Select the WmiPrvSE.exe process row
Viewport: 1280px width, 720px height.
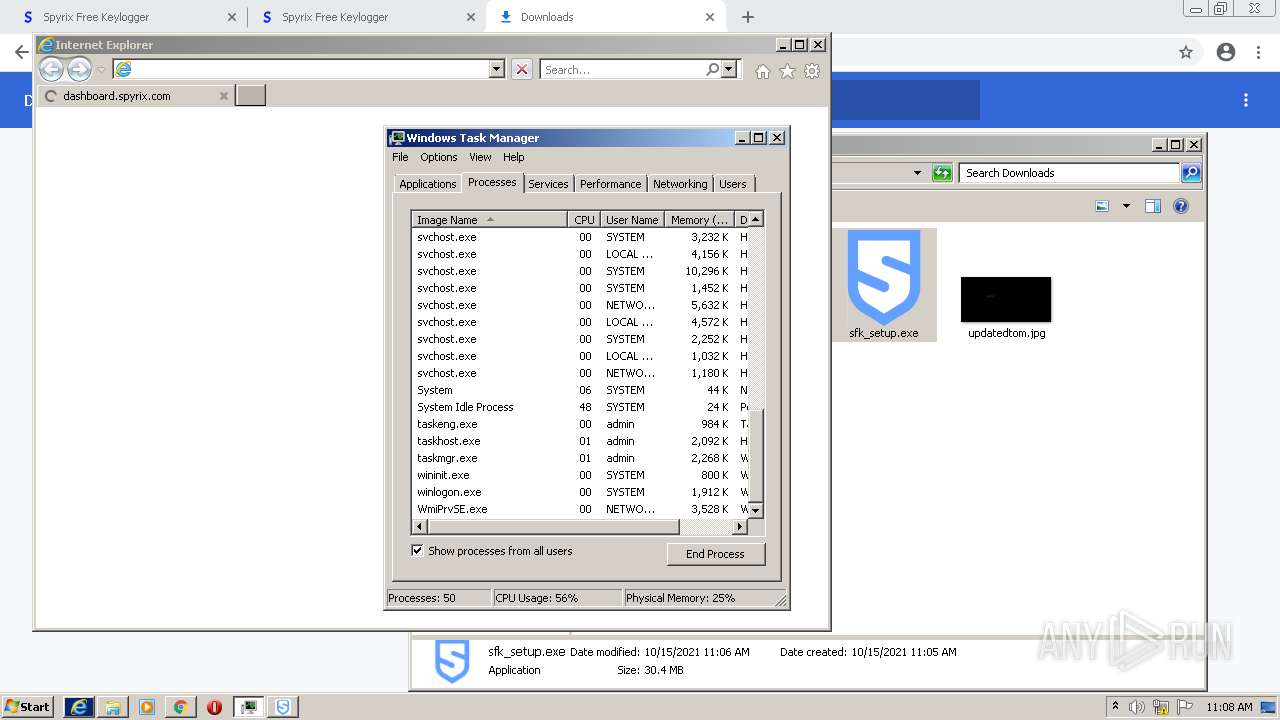[580, 509]
